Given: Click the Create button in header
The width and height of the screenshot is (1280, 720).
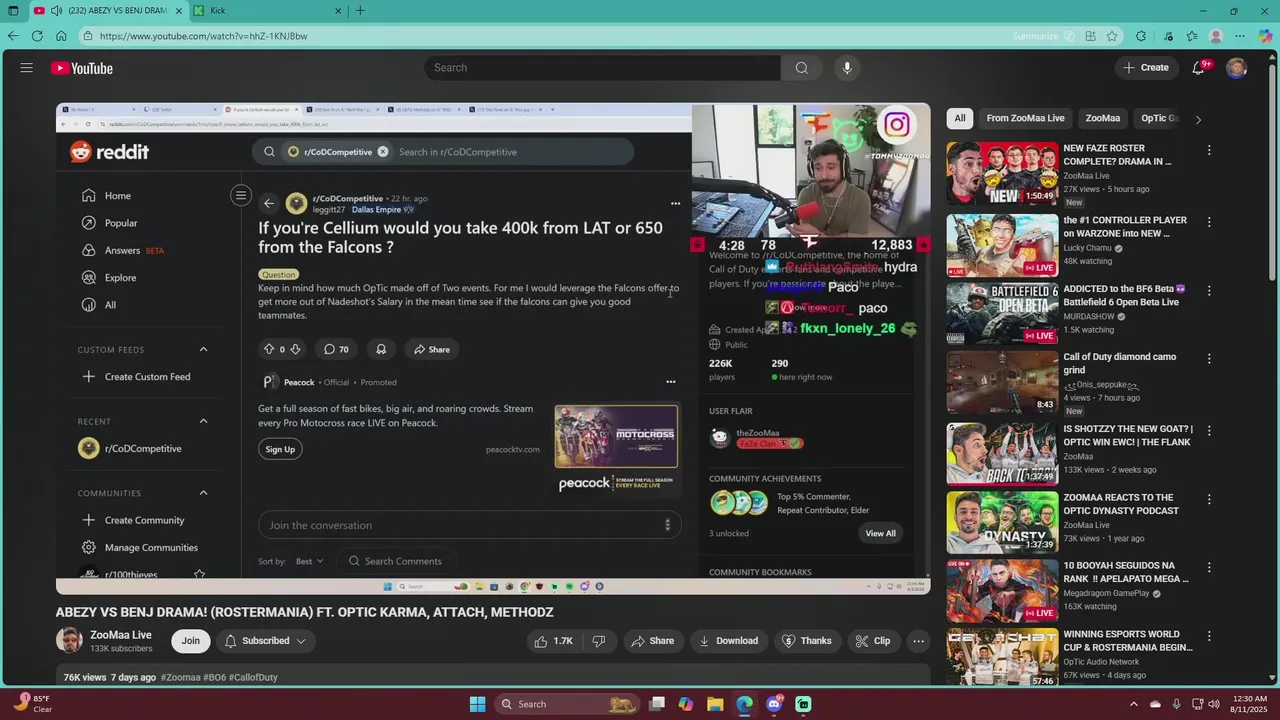Looking at the screenshot, I should click(x=1146, y=68).
